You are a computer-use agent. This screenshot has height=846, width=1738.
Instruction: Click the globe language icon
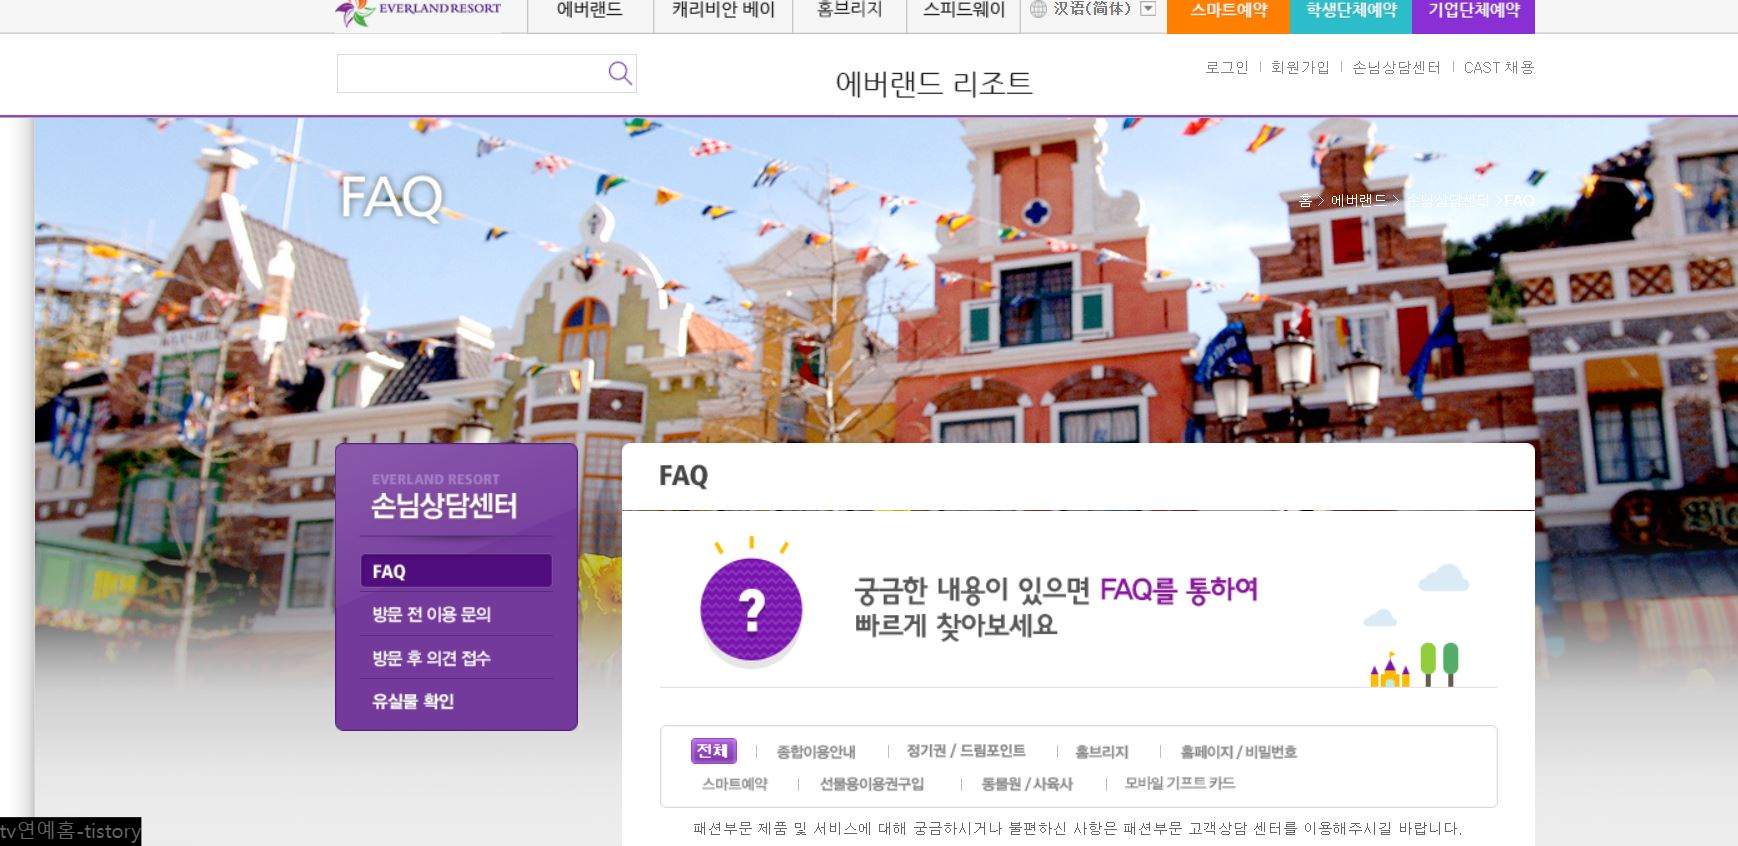tap(1038, 9)
